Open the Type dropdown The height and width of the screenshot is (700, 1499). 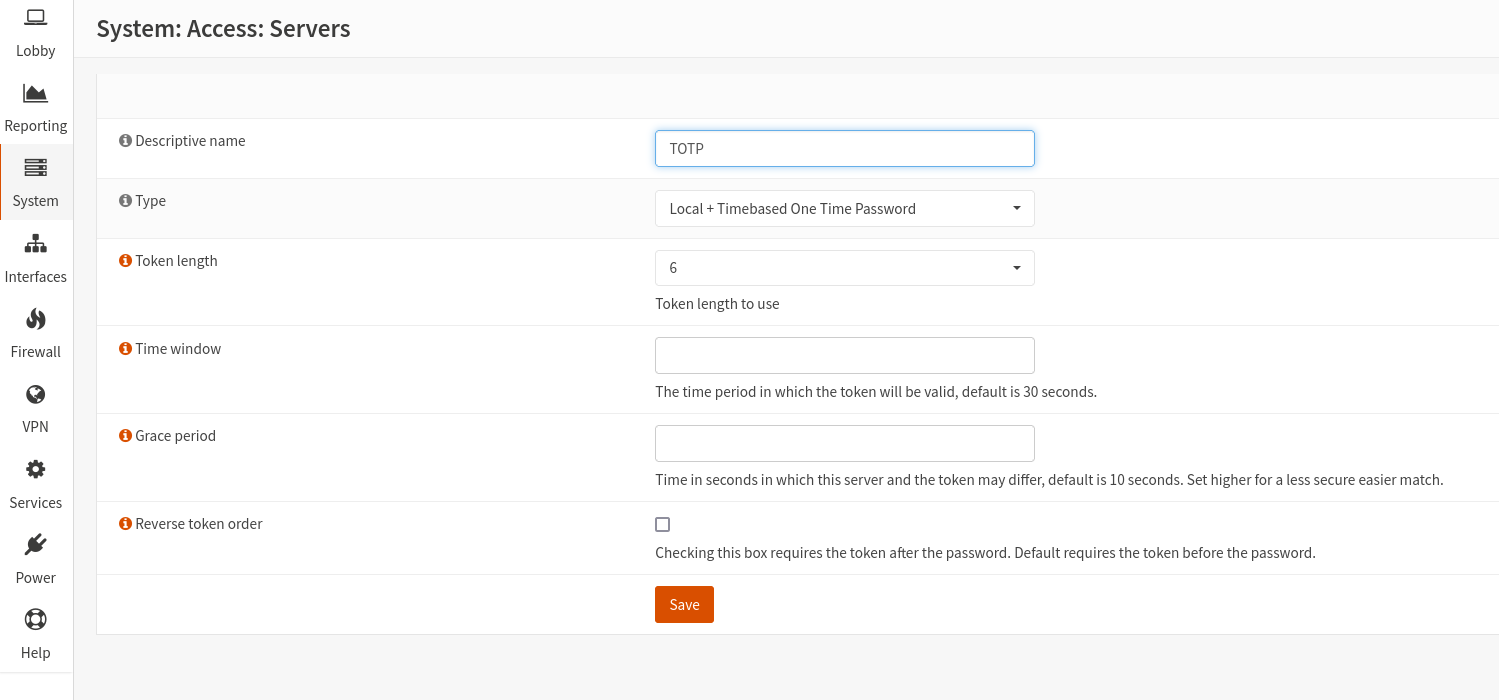[845, 209]
